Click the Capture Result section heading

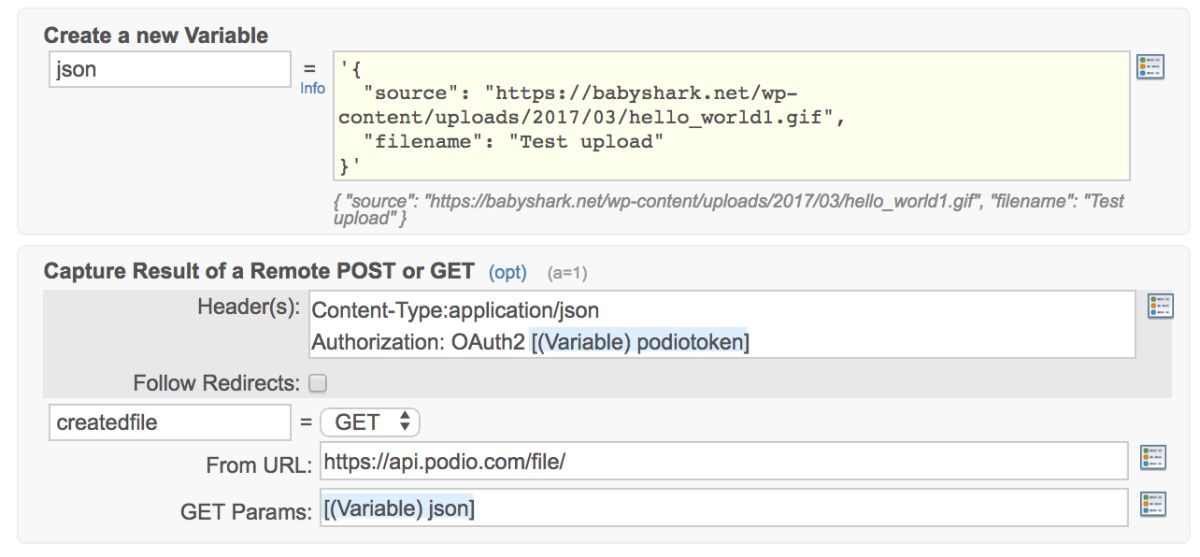tap(260, 271)
